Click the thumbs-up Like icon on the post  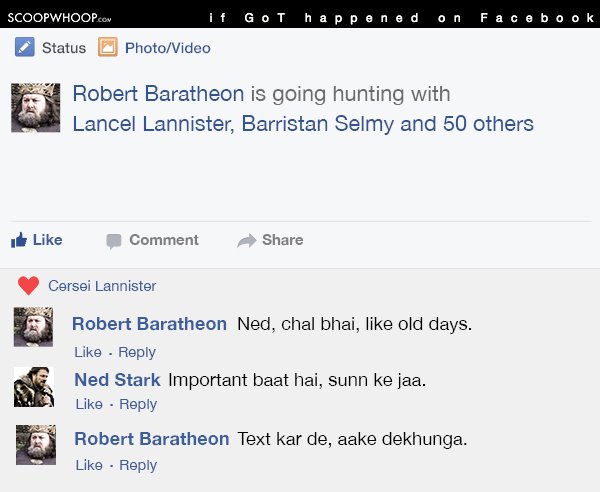point(19,240)
